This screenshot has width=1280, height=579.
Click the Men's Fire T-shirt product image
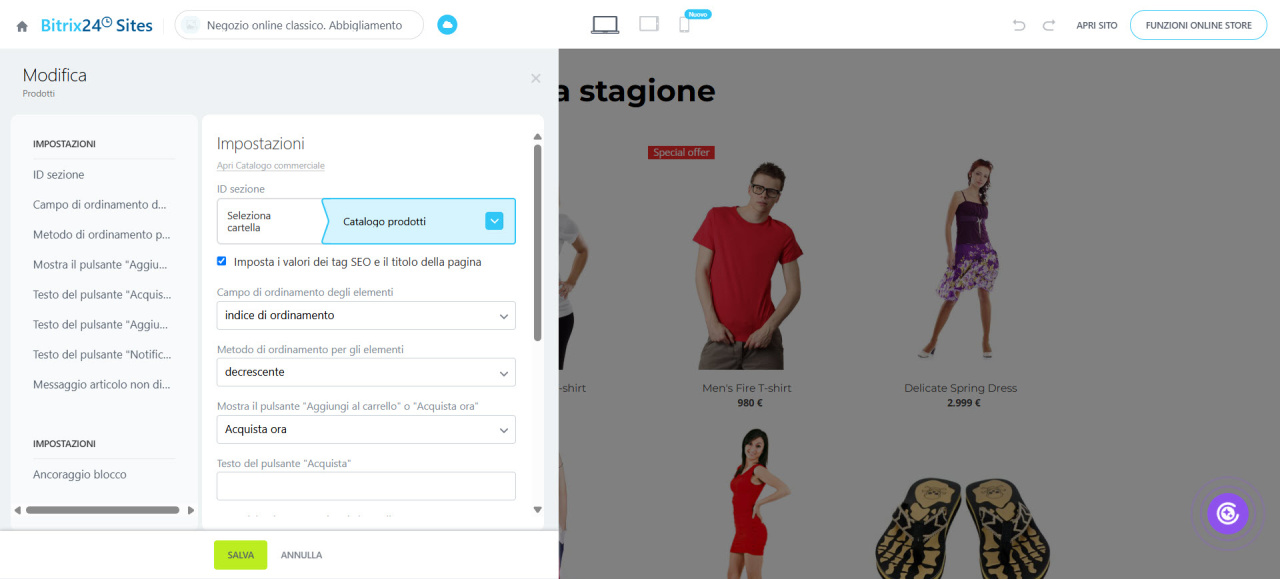(746, 263)
